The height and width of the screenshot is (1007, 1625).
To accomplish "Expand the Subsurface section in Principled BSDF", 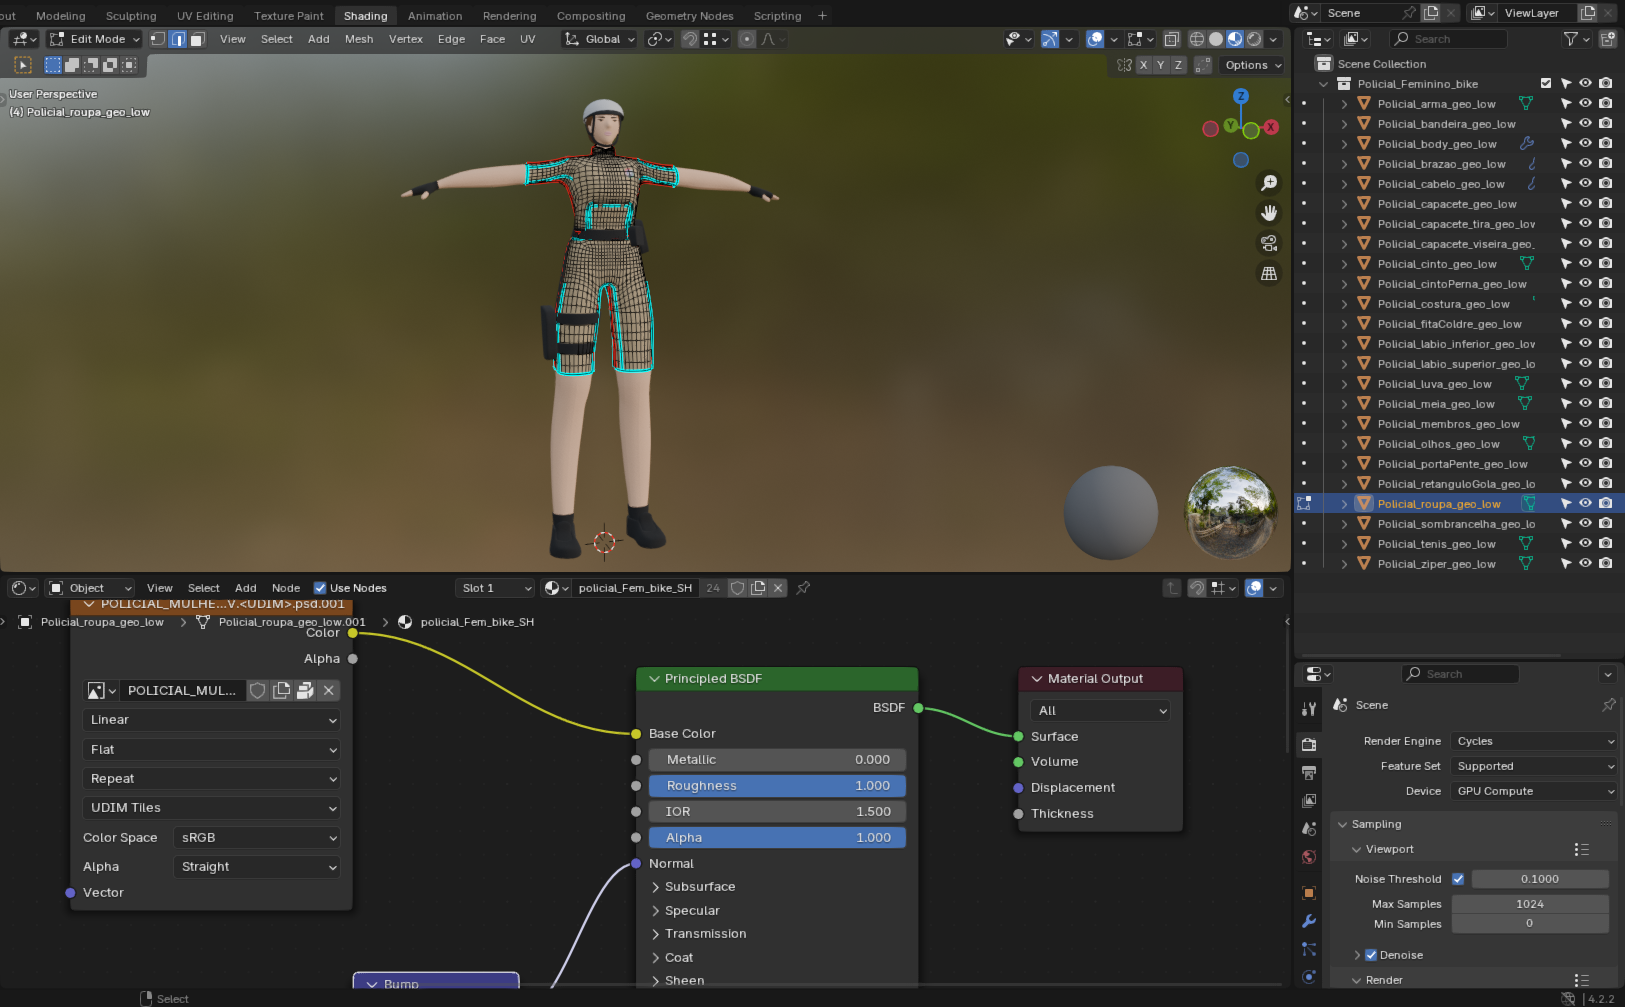I will point(699,887).
